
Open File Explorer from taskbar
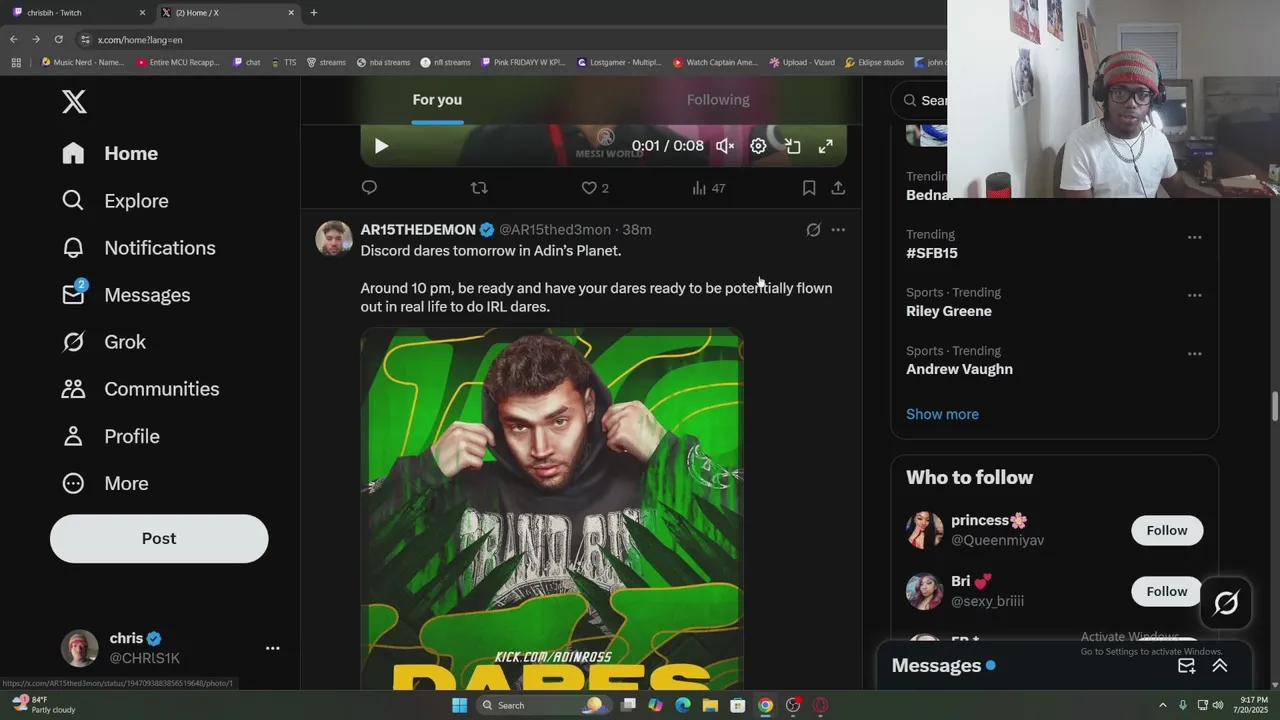[x=710, y=705]
